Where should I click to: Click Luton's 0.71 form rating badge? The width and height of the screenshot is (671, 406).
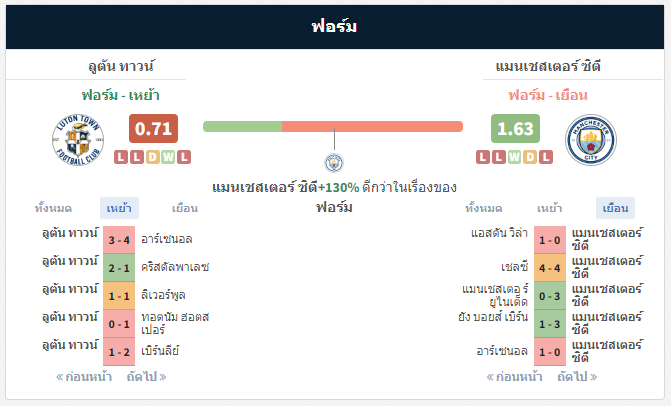click(153, 128)
